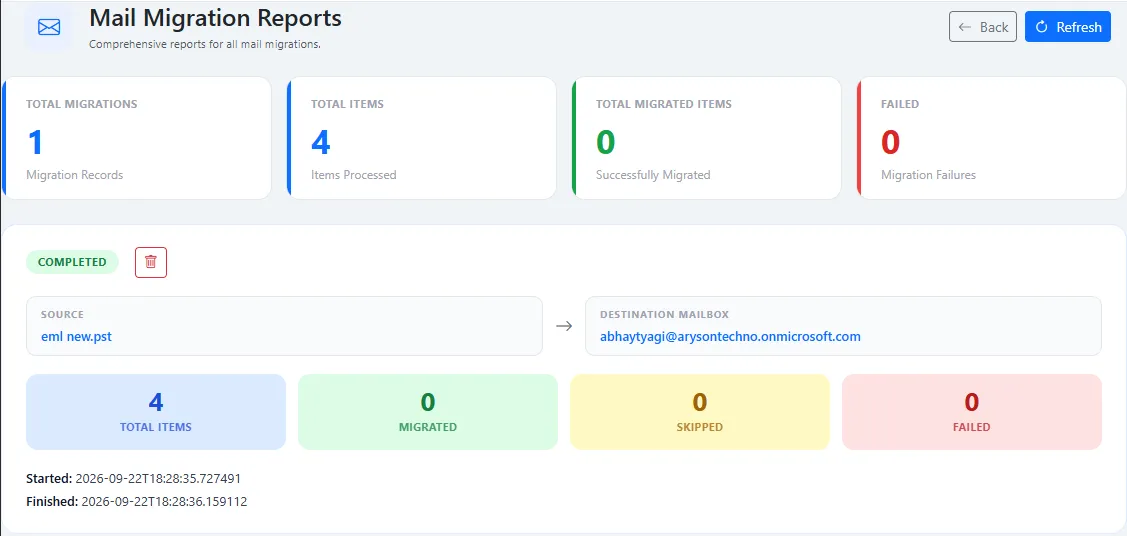Click source file name "eml new.pst"

76,336
